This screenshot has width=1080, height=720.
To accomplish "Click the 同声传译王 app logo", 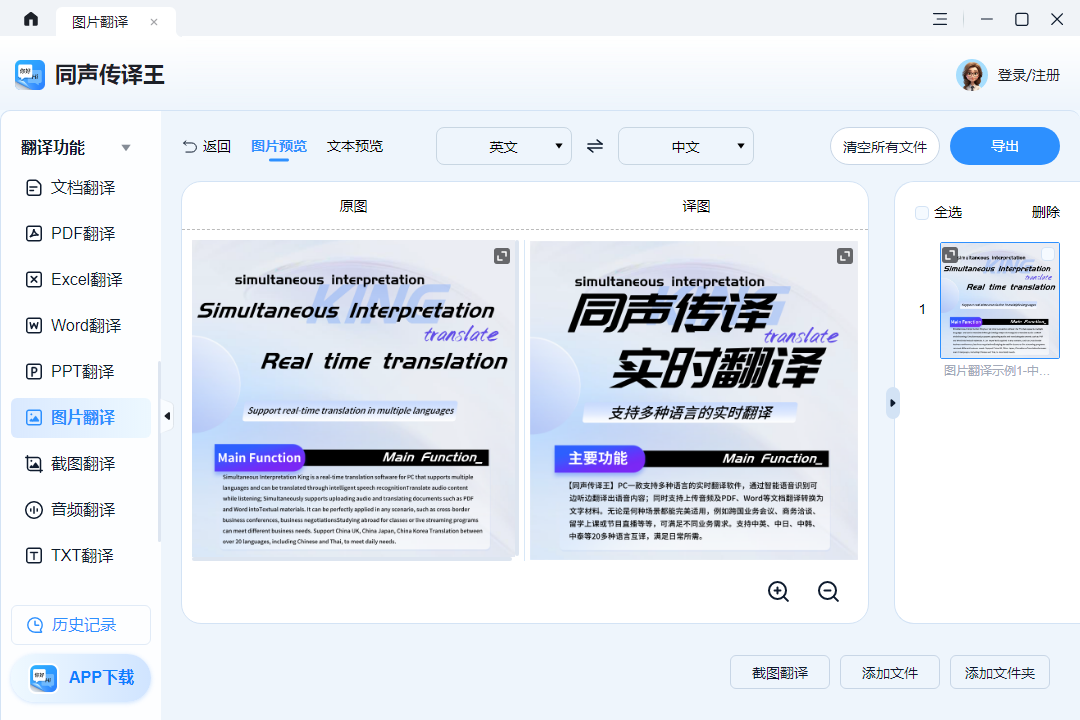I will (x=30, y=74).
